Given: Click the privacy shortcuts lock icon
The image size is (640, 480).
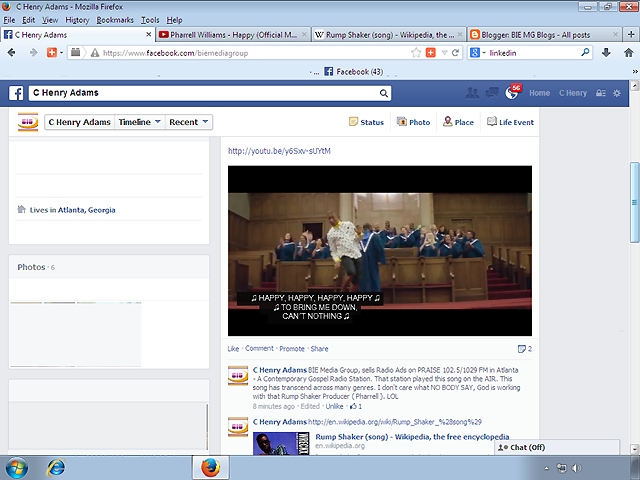Looking at the screenshot, I should point(601,93).
